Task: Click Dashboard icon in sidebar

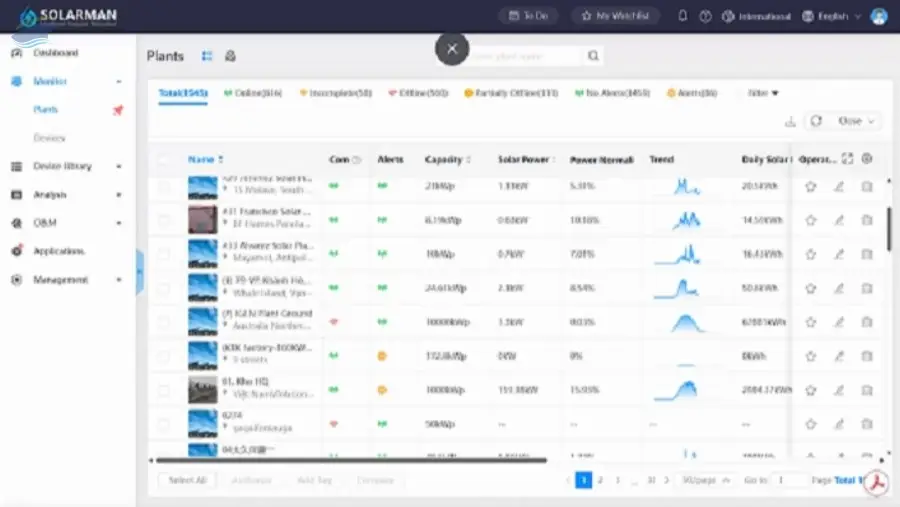Action: pyautogui.click(x=17, y=53)
